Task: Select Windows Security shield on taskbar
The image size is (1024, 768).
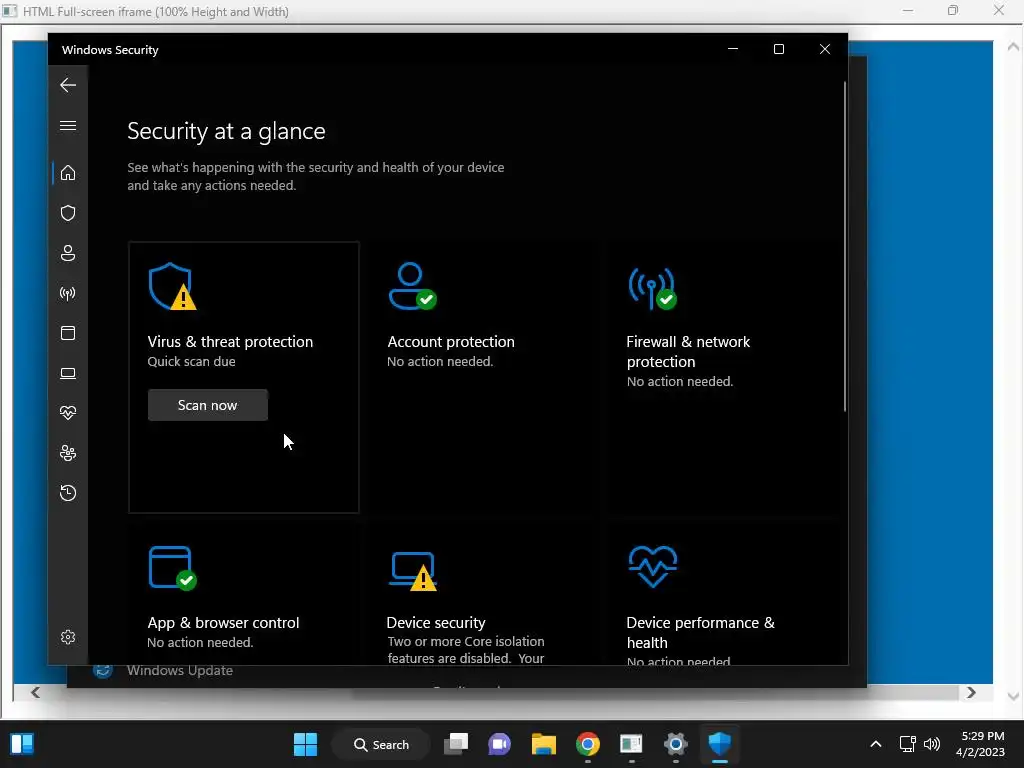Action: tap(720, 744)
